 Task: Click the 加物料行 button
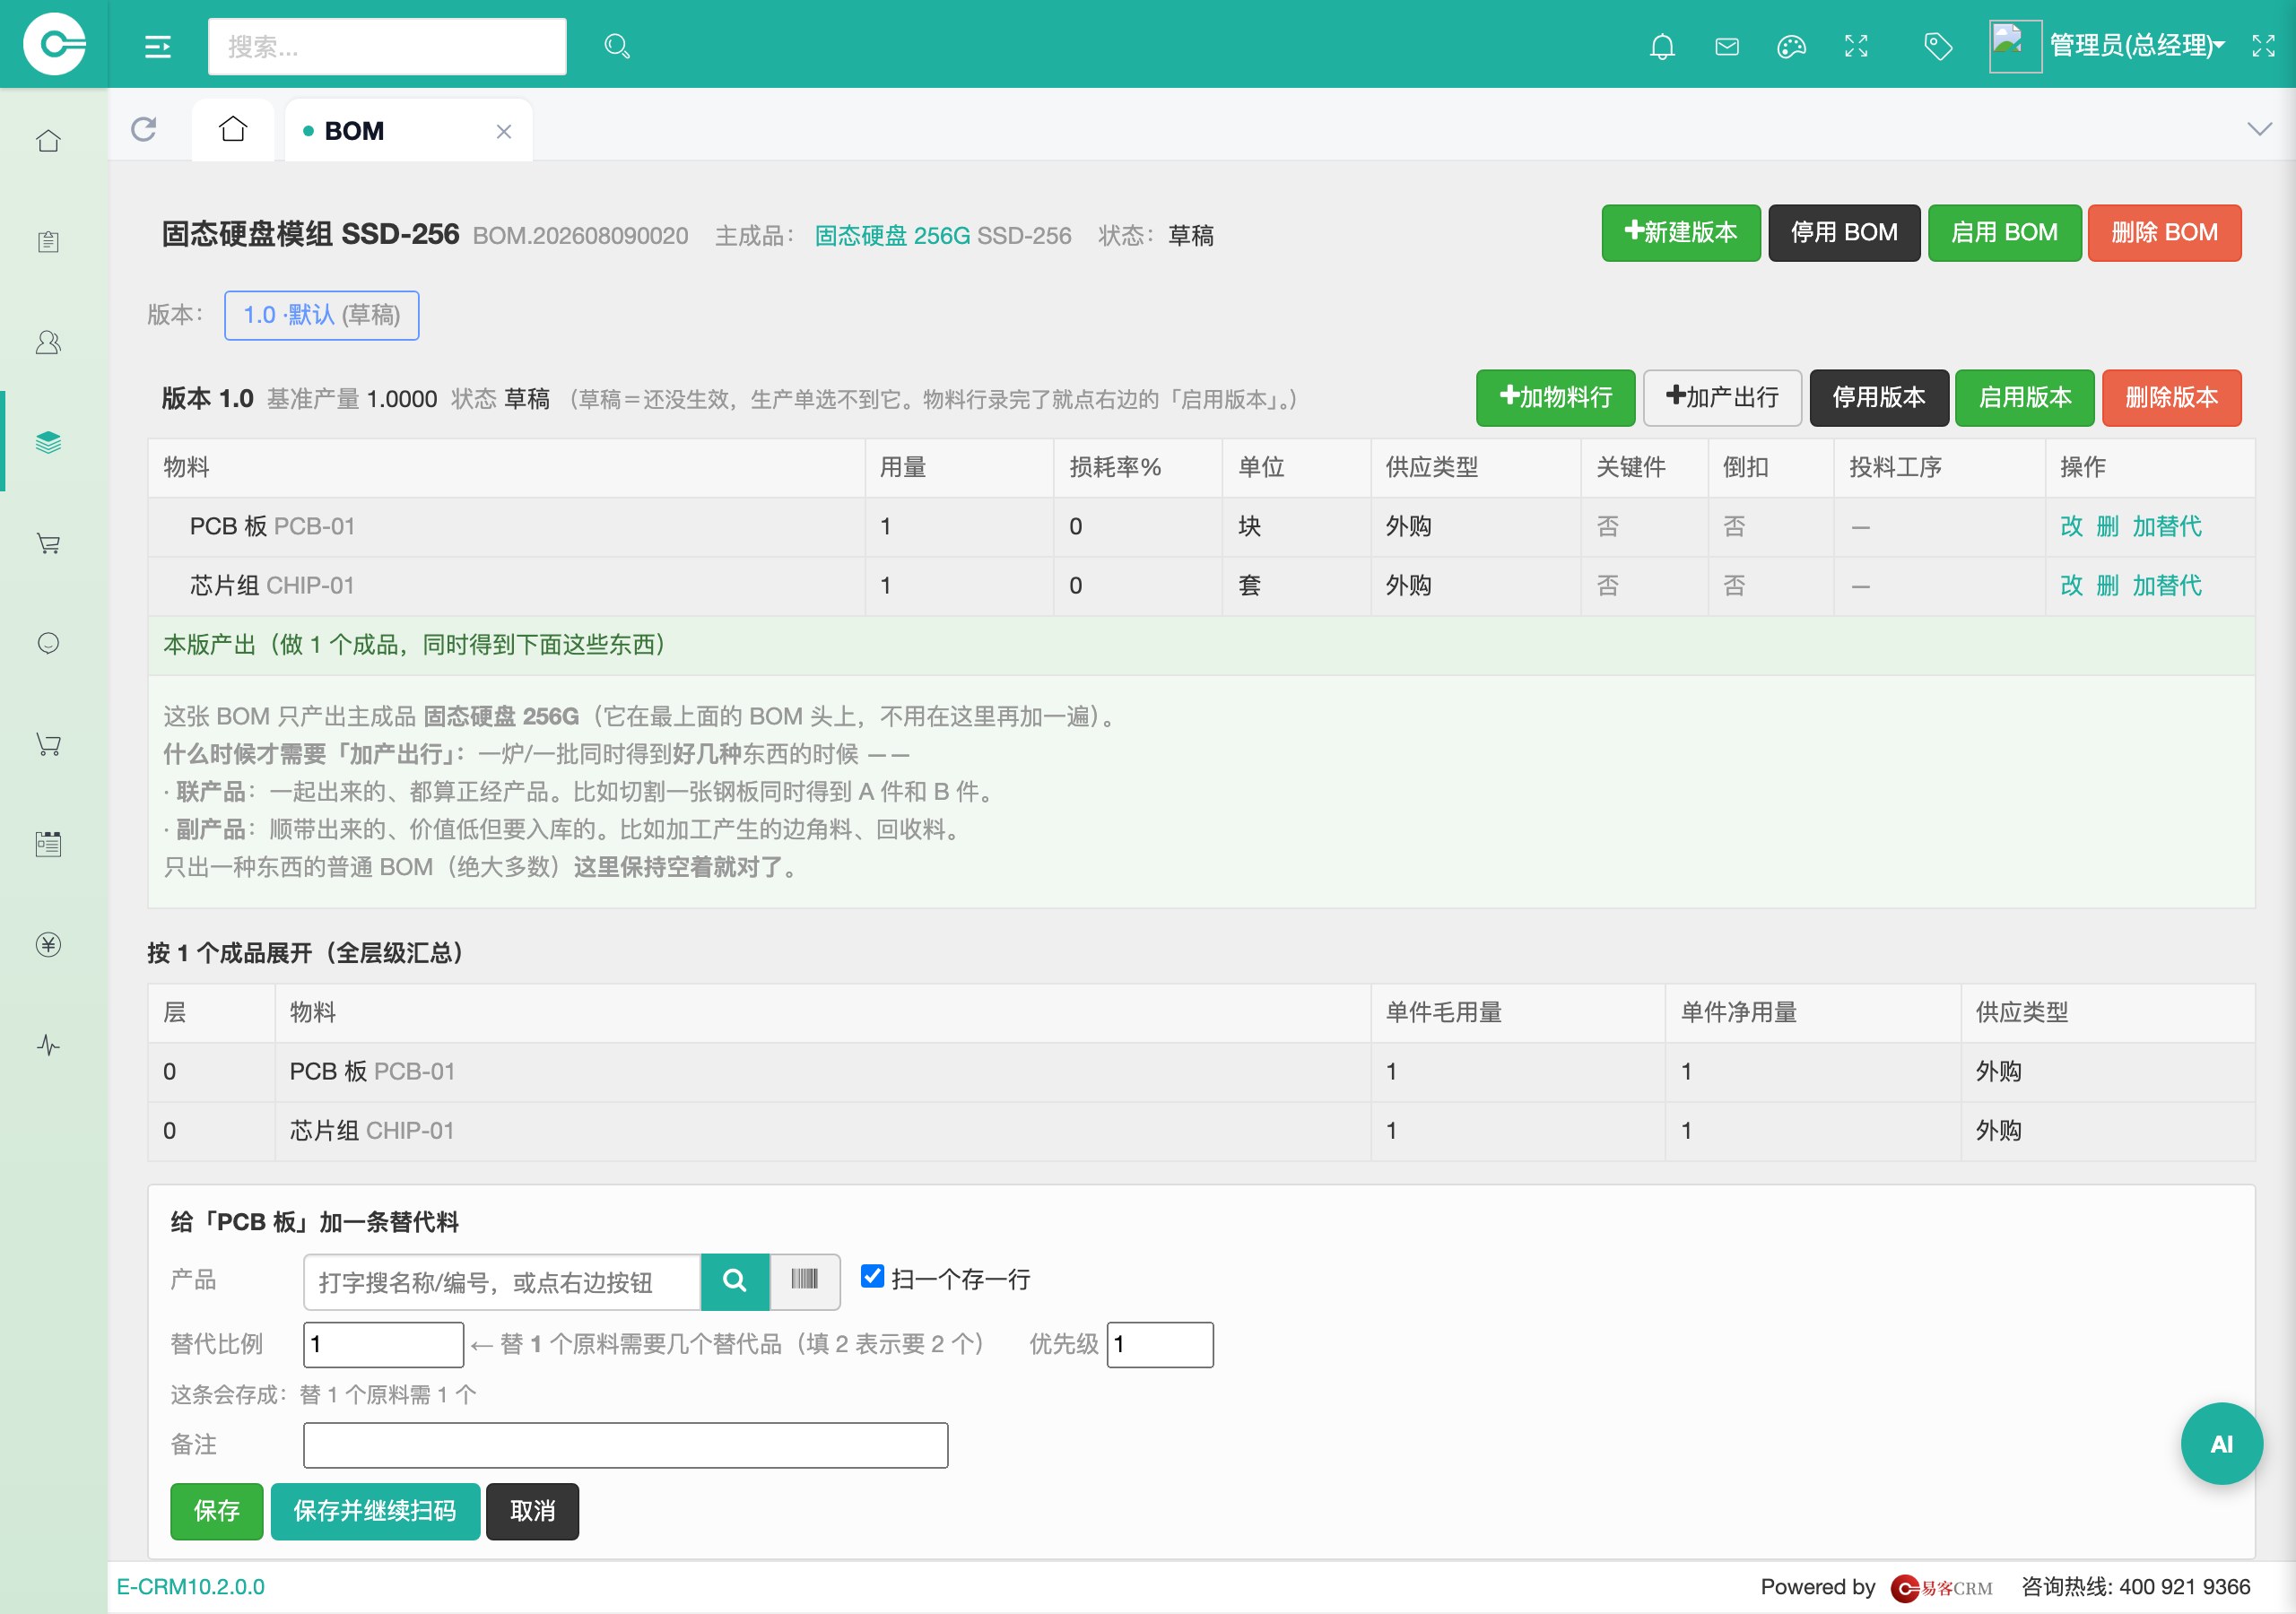[x=1555, y=398]
